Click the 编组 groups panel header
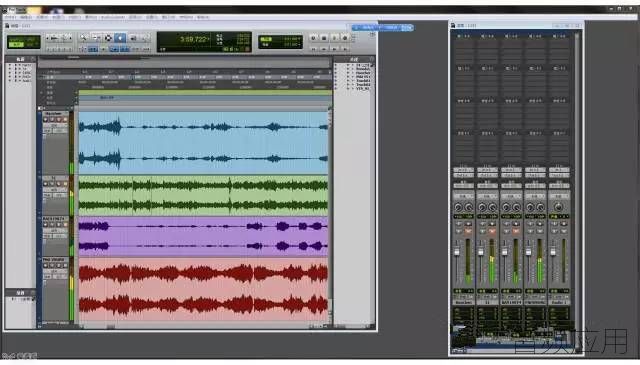This screenshot has height=365, width=640. pos(20,293)
